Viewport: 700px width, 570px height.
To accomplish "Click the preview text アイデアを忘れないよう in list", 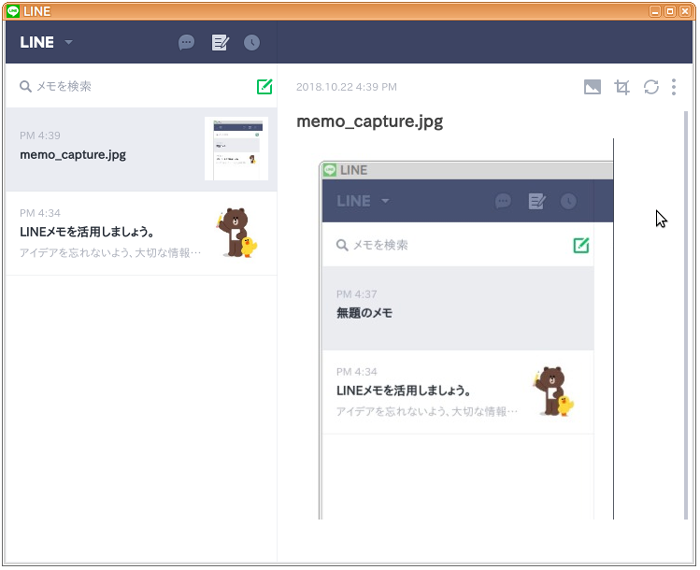I will click(x=110, y=253).
